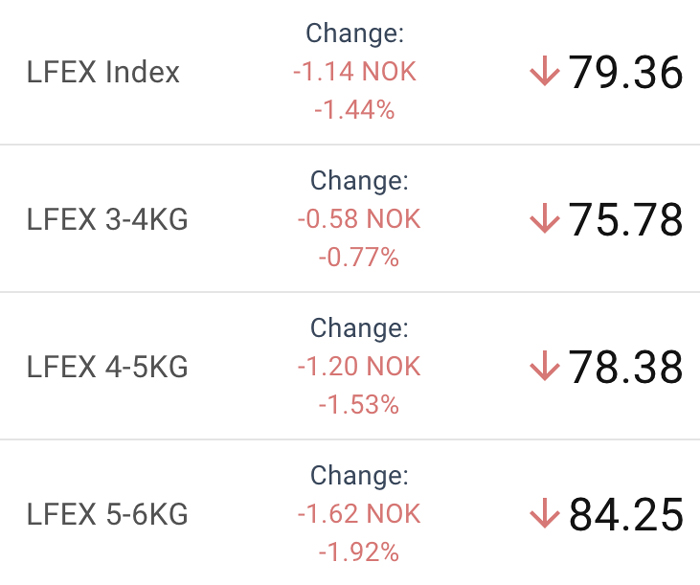Click the LFEX 5-6KG down arrow icon
700x585 pixels.
click(544, 513)
